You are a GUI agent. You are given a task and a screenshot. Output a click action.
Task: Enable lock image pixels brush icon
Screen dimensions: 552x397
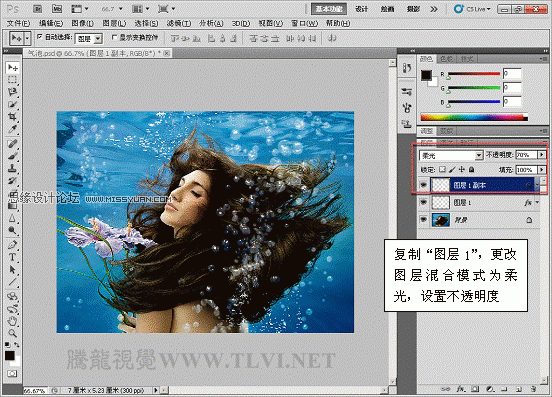point(452,170)
